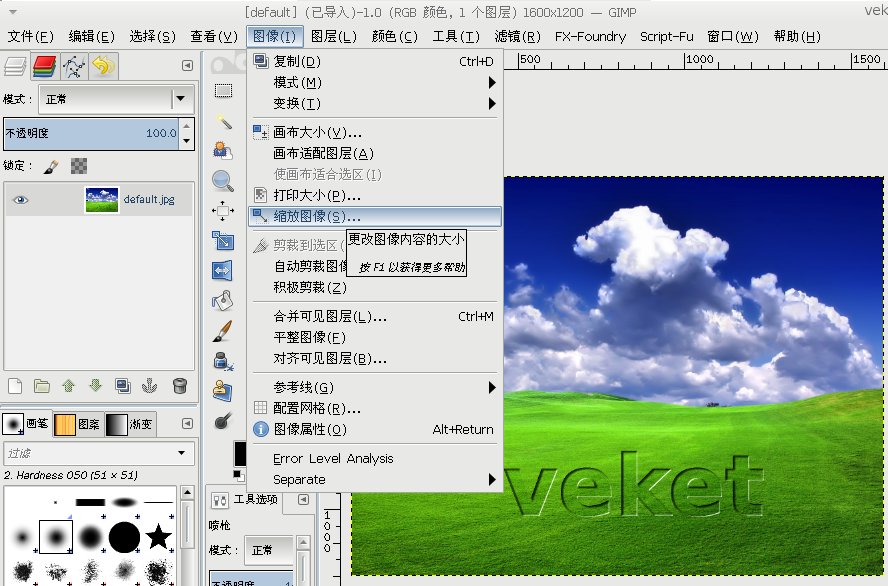Viewport: 888px width, 586px height.
Task: Select the Move tool
Action: (x=223, y=211)
